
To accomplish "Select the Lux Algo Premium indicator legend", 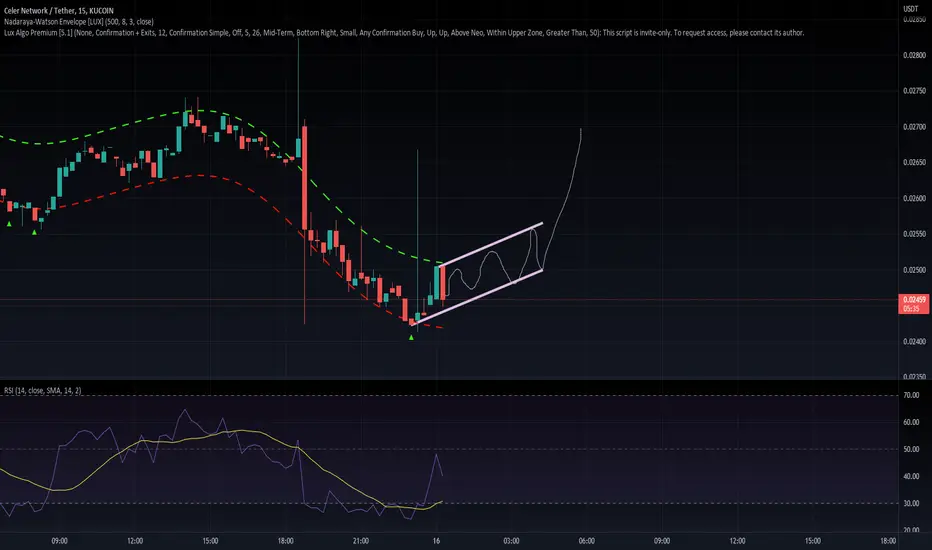I will (x=404, y=33).
